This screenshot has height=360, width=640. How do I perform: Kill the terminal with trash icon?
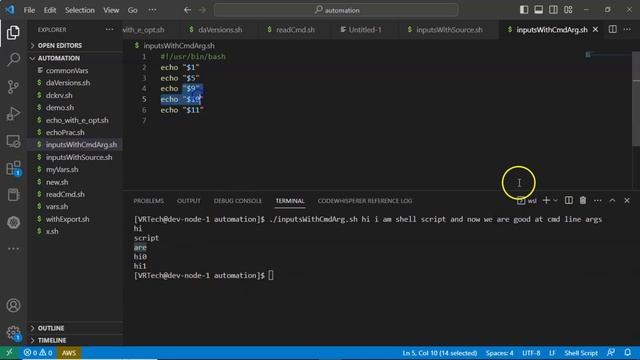click(583, 200)
